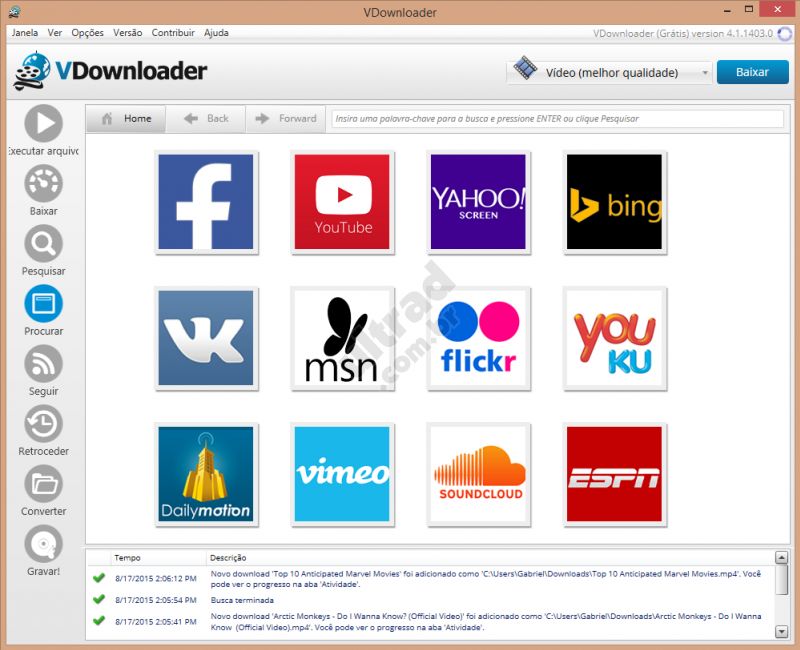Open the Ajuda menu
Viewport: 800px width, 650px height.
coord(216,33)
